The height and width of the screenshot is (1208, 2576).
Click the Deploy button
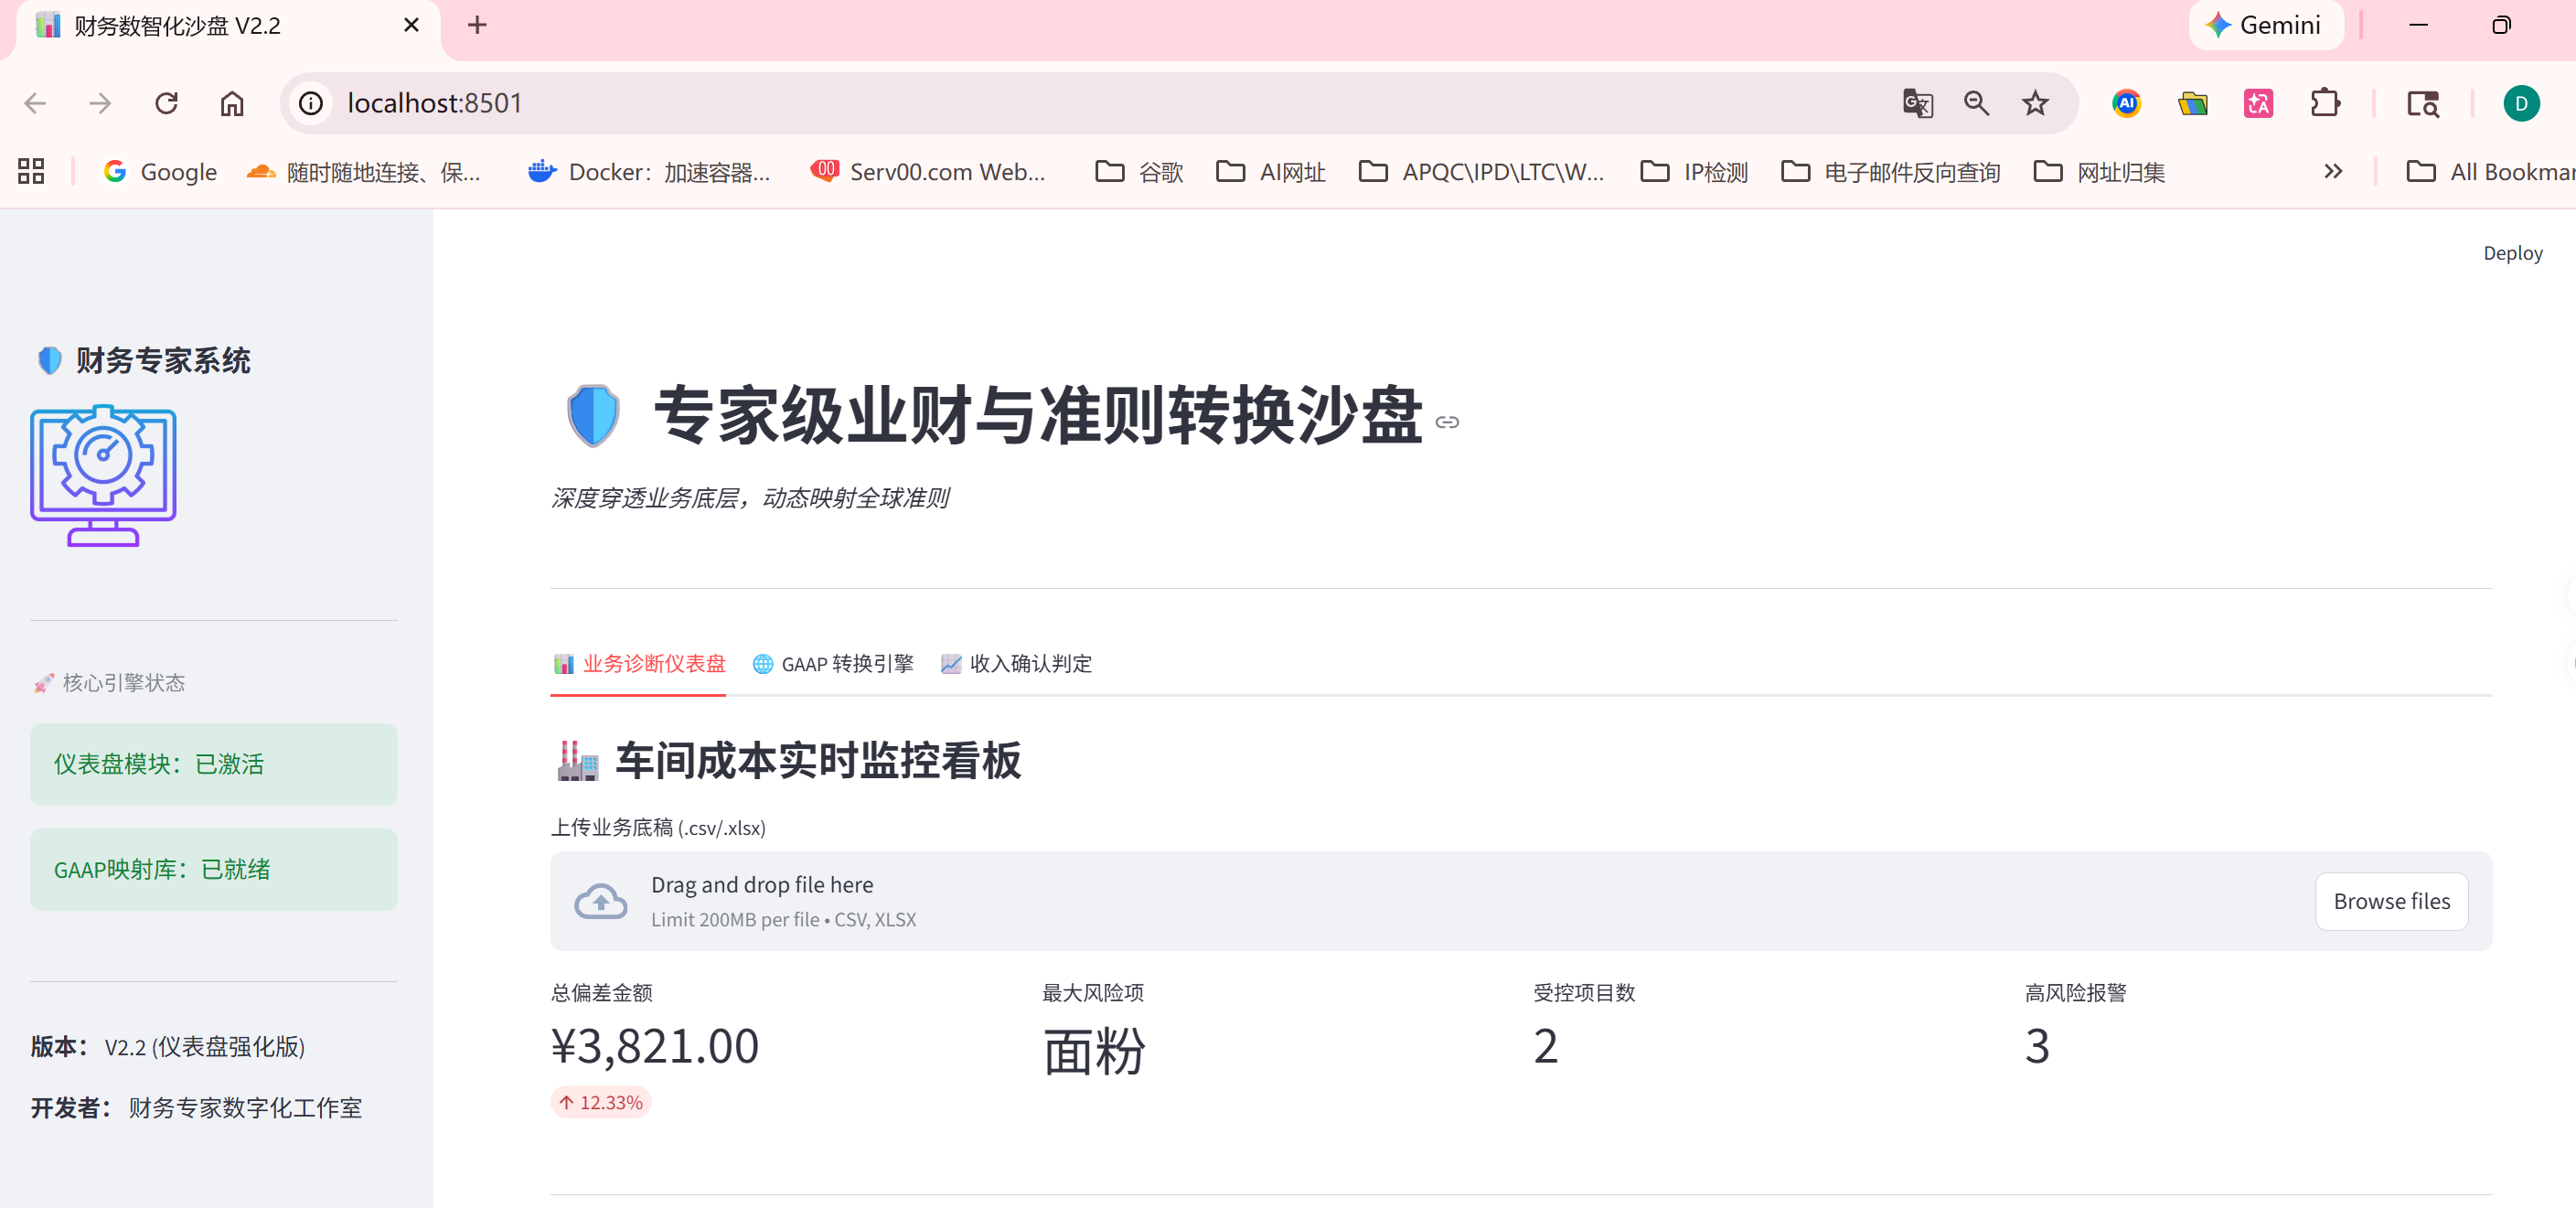(2512, 253)
